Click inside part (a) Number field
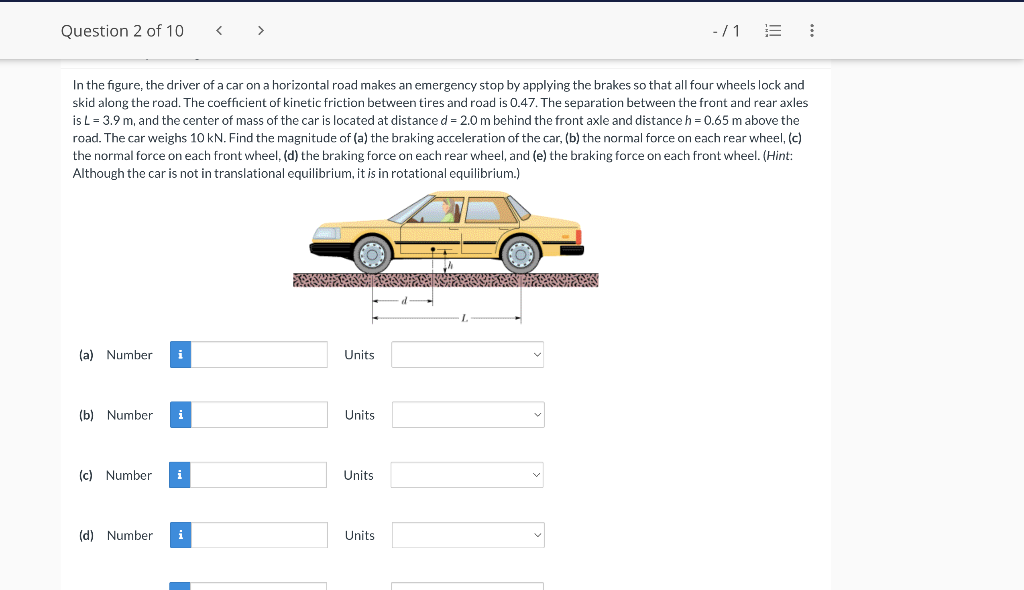1024x590 pixels. tap(258, 354)
